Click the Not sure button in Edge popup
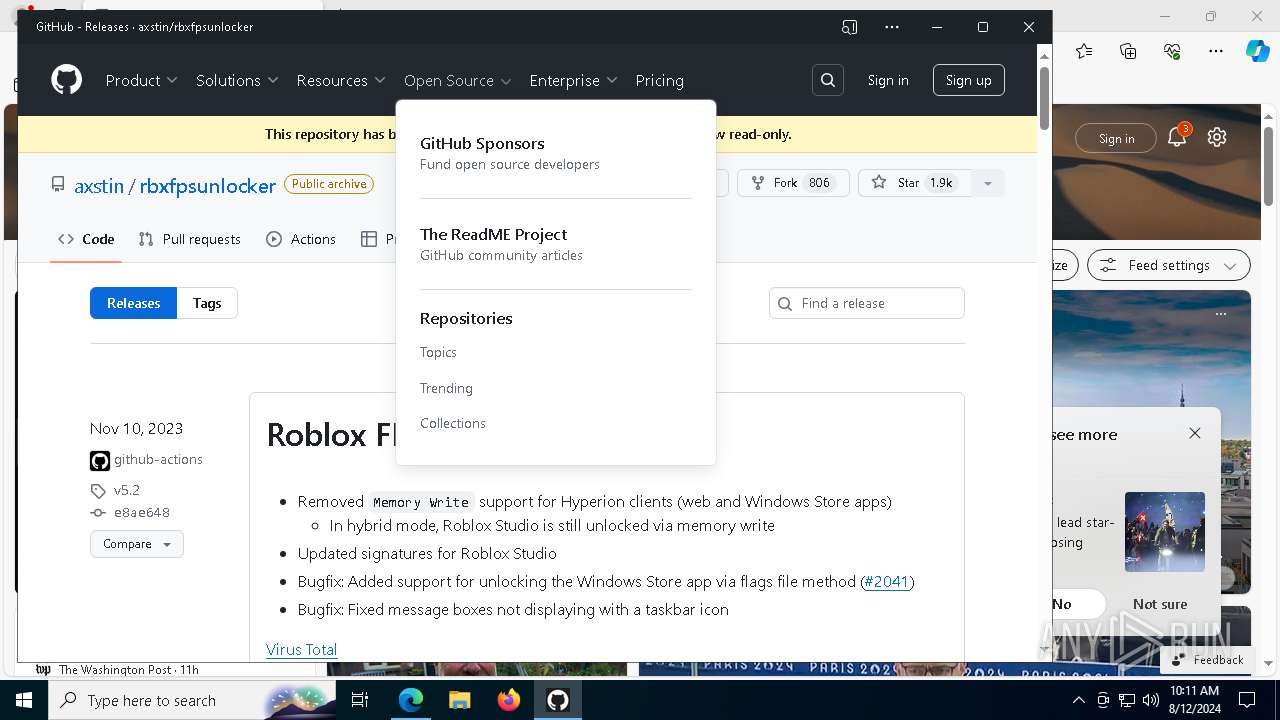This screenshot has width=1280, height=720. [1160, 604]
